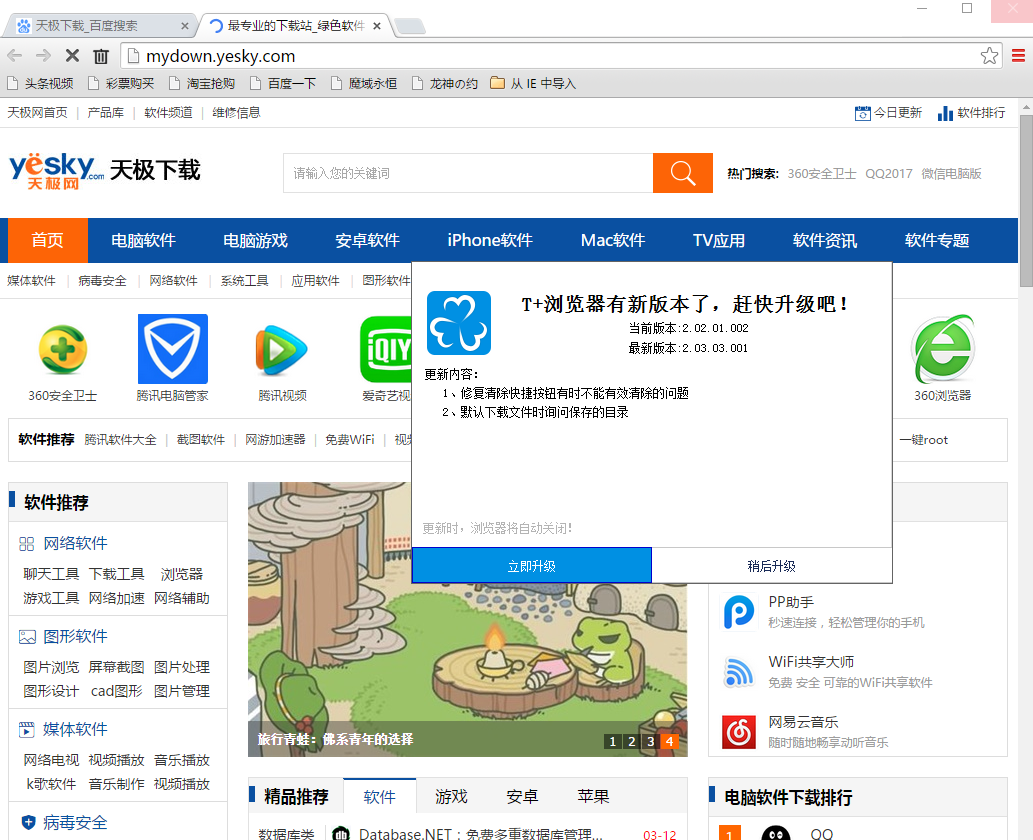Viewport: 1033px width, 840px height.
Task: Click the 今日更新 calendar icon
Action: [862, 113]
